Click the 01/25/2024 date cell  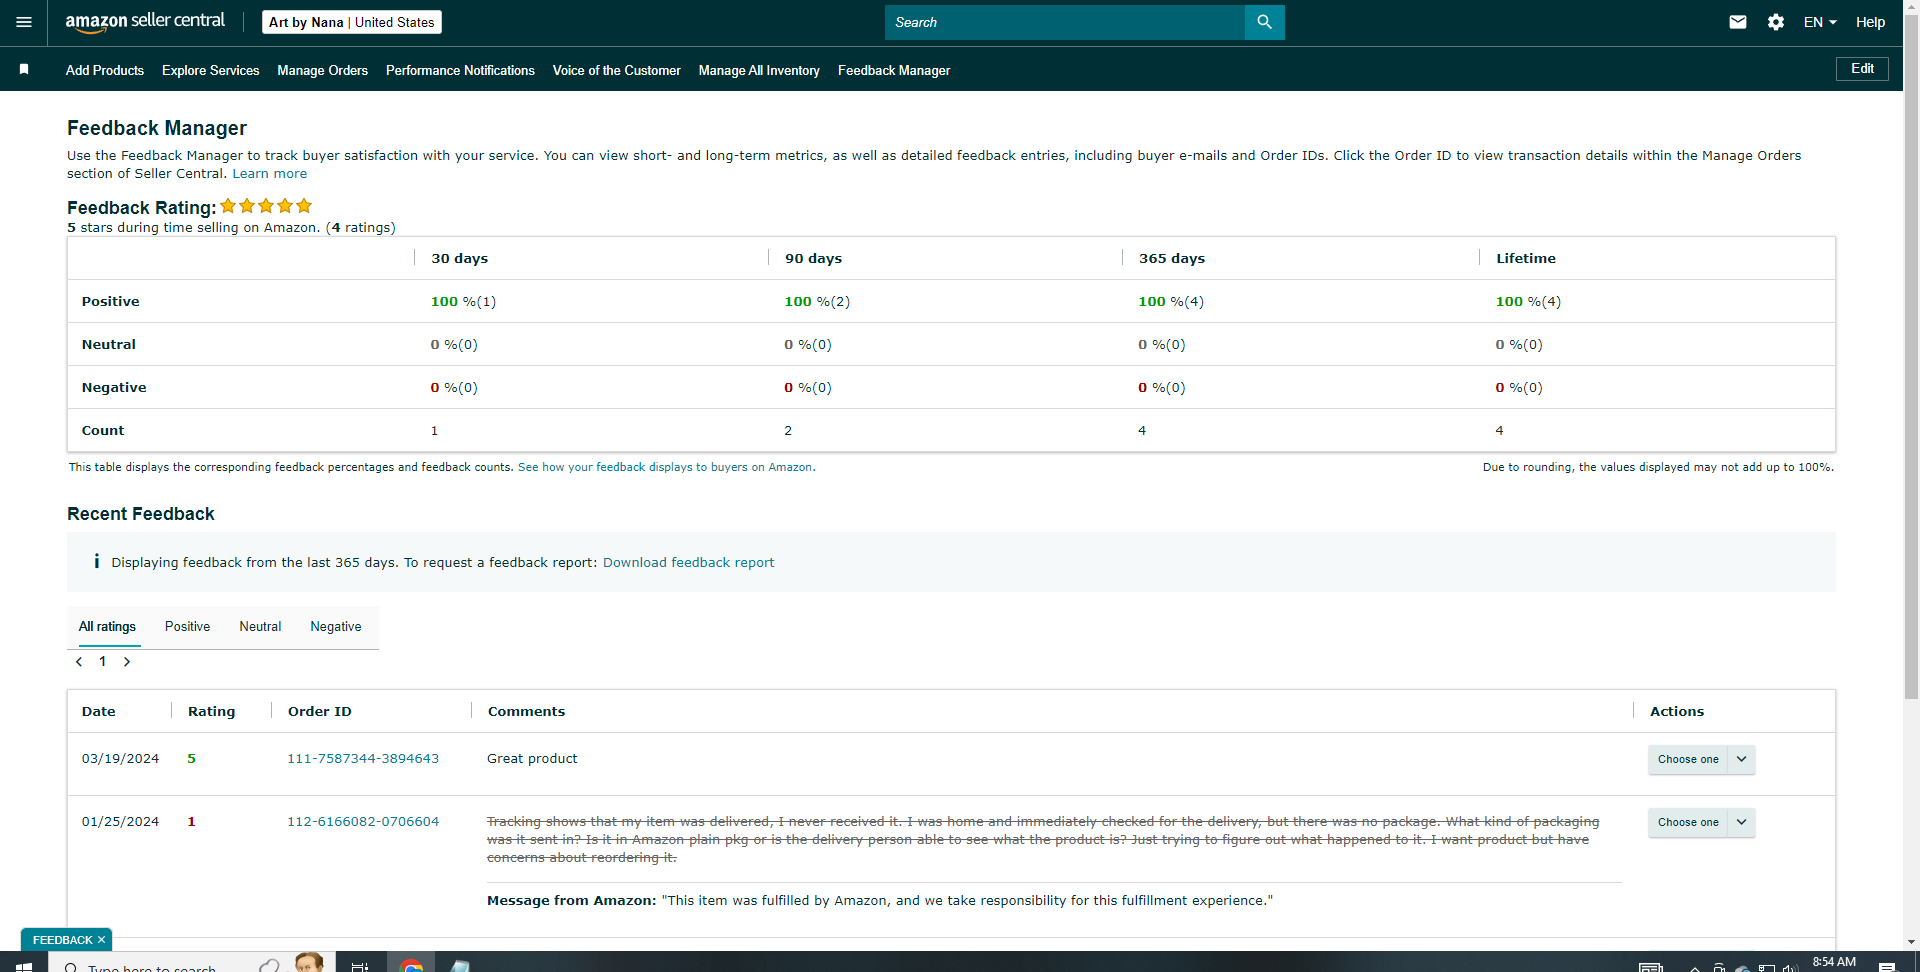point(120,822)
